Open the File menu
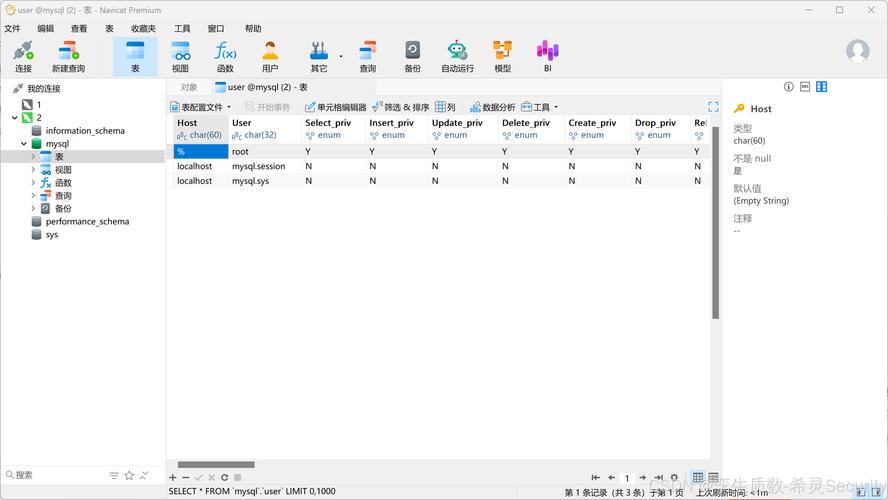The width and height of the screenshot is (888, 500). [12, 28]
